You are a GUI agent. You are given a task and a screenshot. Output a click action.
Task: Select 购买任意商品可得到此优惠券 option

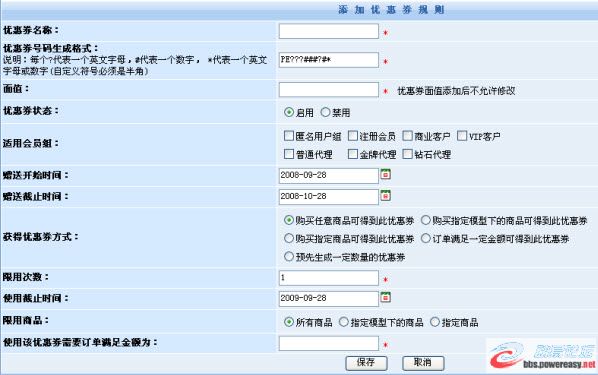pos(289,220)
